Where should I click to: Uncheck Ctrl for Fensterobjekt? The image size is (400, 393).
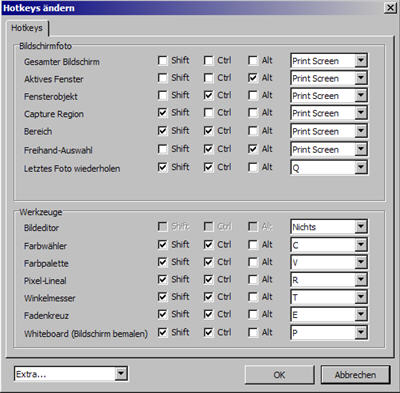coord(208,95)
